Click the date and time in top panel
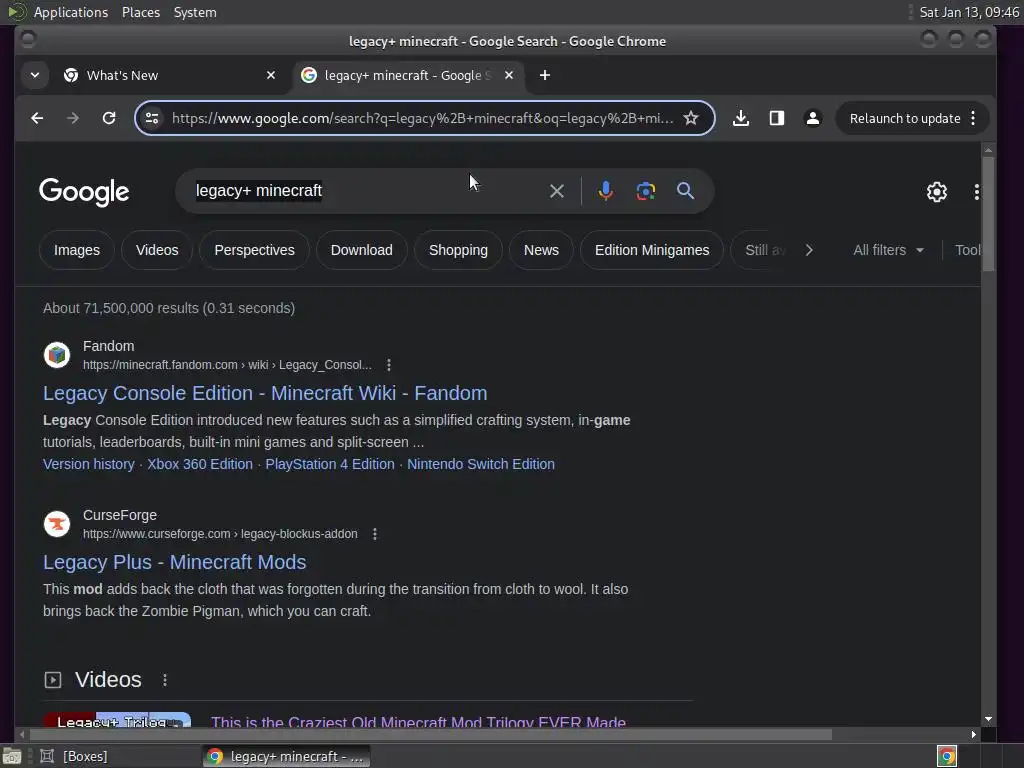This screenshot has height=768, width=1024. click(969, 12)
